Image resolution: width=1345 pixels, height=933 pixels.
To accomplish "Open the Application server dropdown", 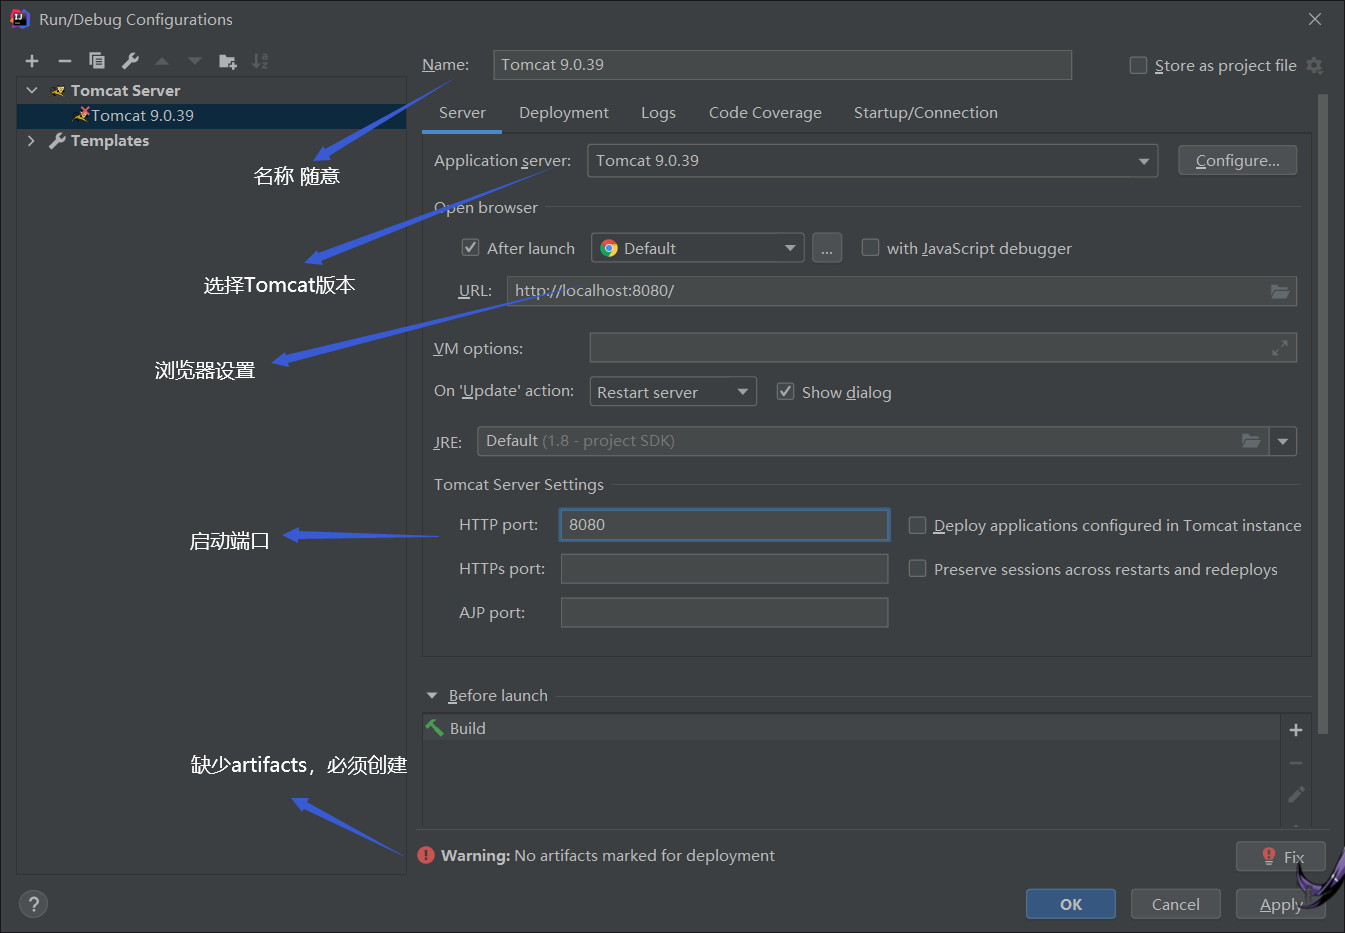I will (1144, 161).
